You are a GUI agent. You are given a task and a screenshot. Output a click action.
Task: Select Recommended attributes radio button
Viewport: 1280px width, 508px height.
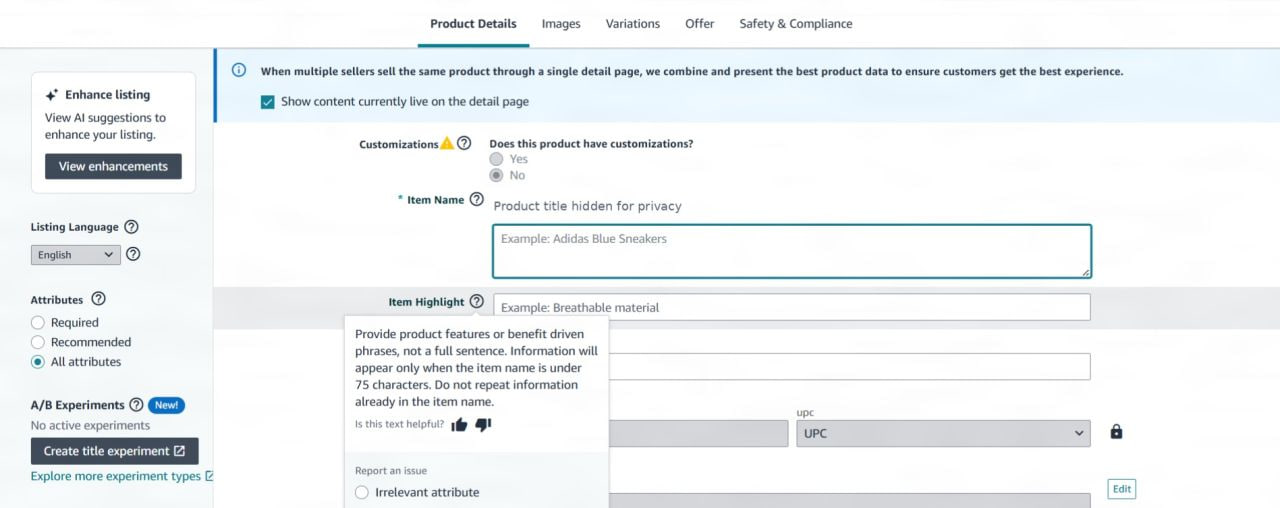coord(38,342)
